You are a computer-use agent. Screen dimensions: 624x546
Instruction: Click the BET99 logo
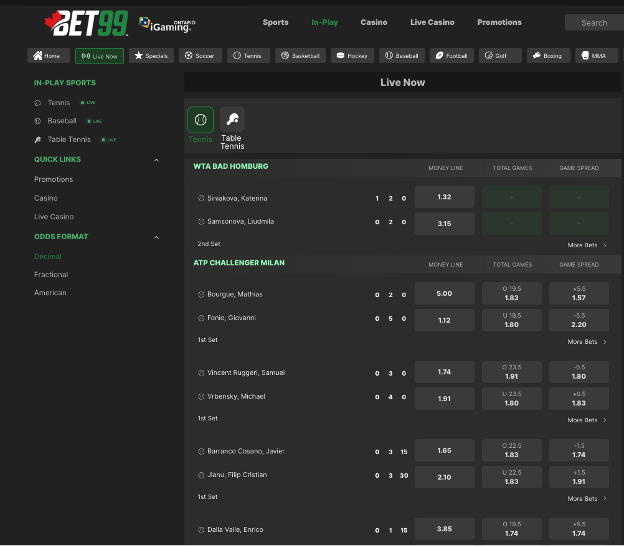pos(86,23)
